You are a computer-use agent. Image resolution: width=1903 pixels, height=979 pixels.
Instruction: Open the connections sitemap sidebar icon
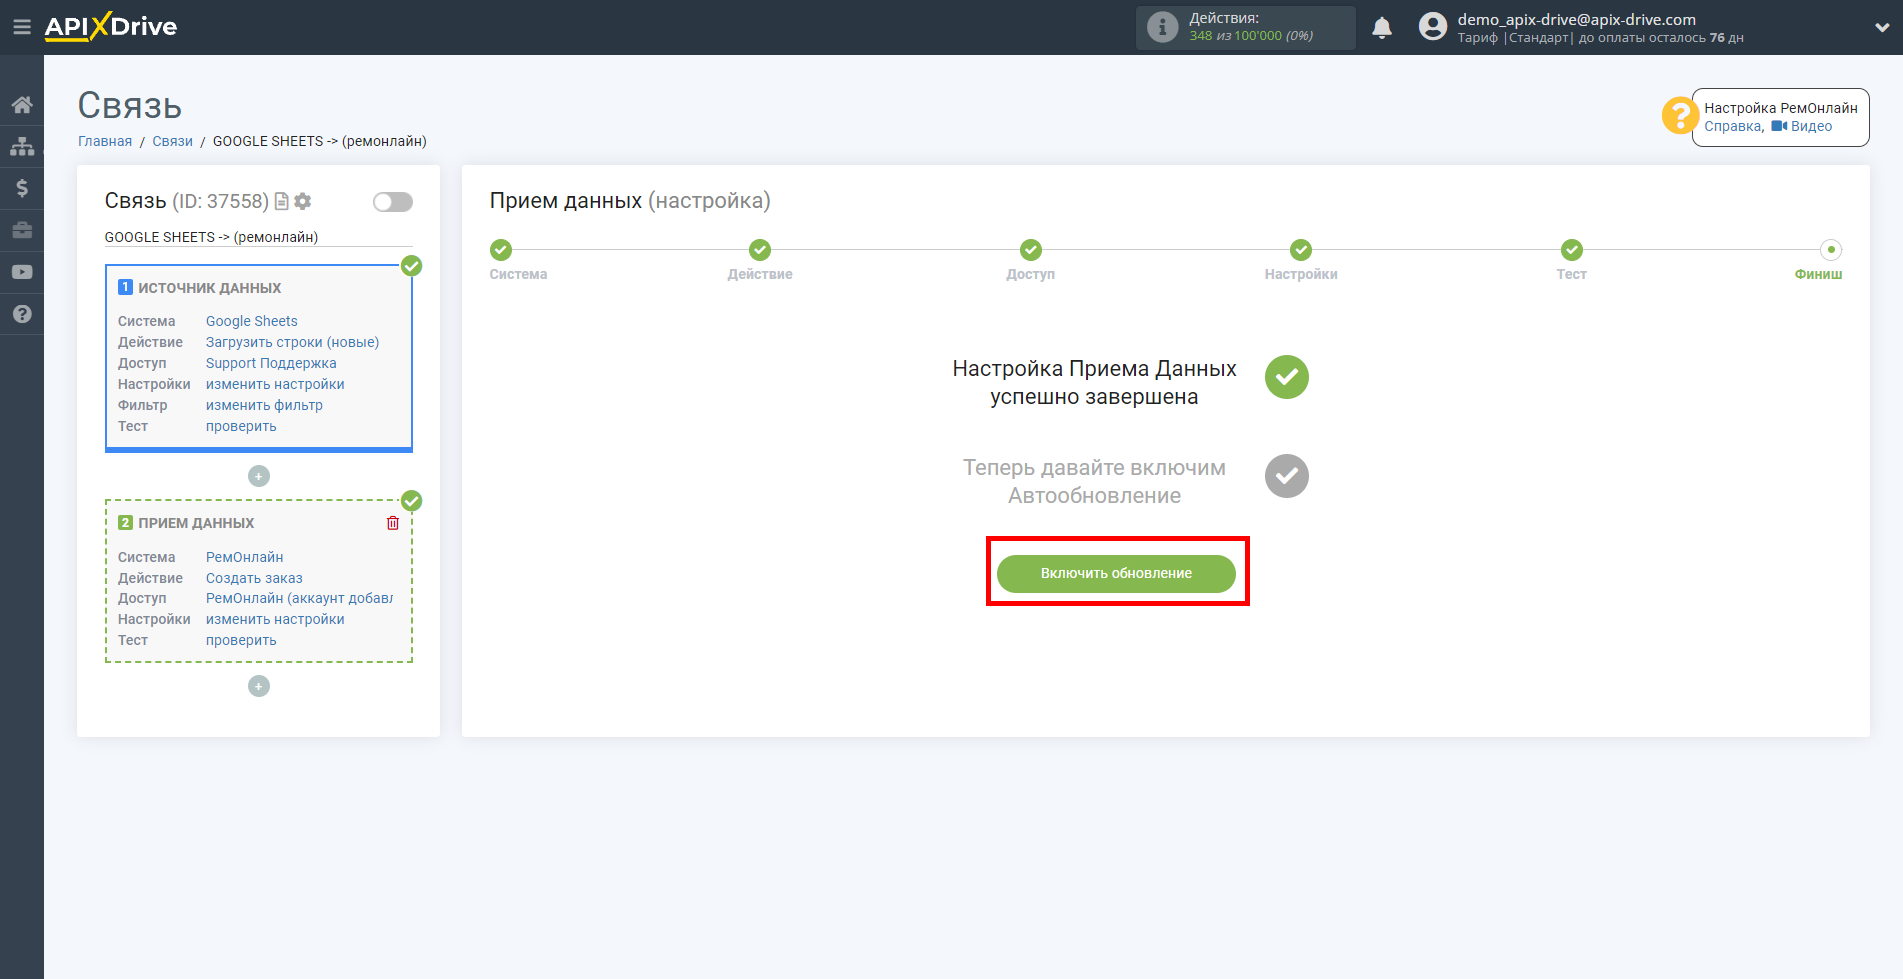pos(22,146)
